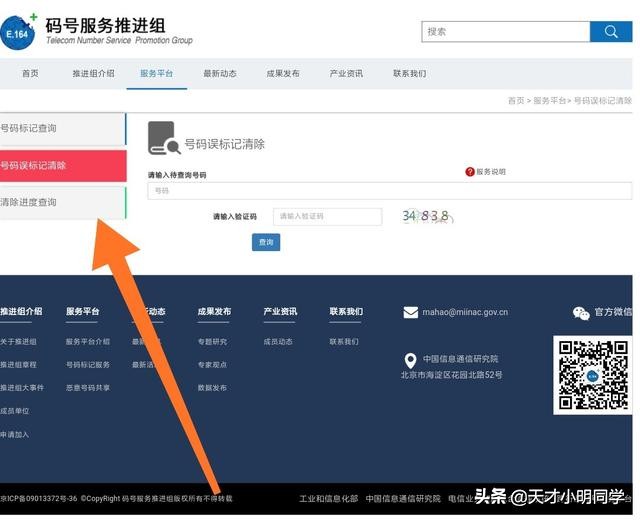Click the mahao@miinac.gov.cn email address
Screen dimensions: 640x520
pyautogui.click(x=465, y=312)
